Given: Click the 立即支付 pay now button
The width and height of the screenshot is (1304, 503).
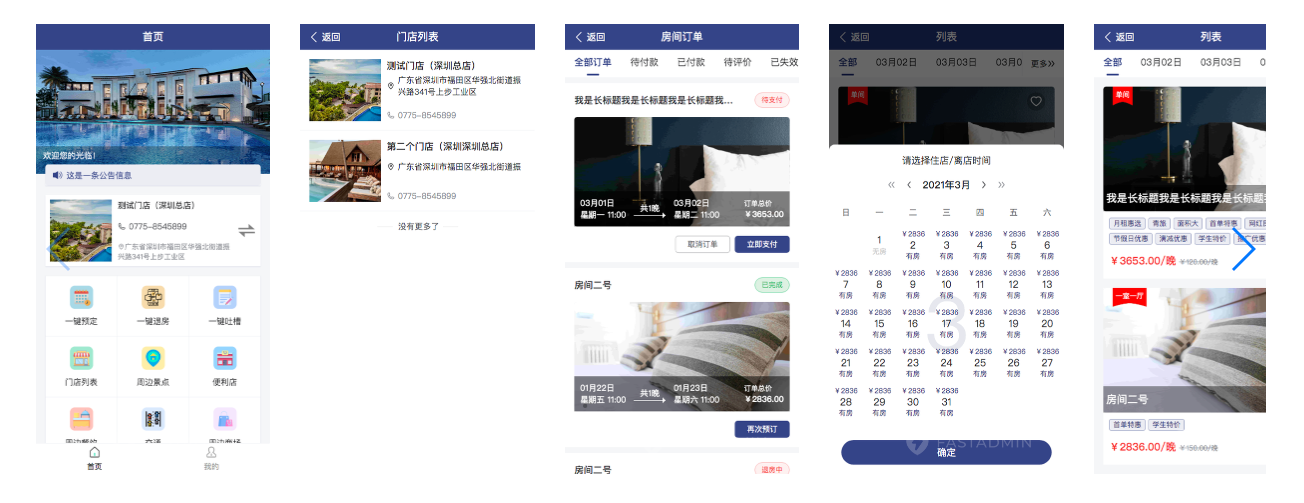Looking at the screenshot, I should tap(762, 244).
